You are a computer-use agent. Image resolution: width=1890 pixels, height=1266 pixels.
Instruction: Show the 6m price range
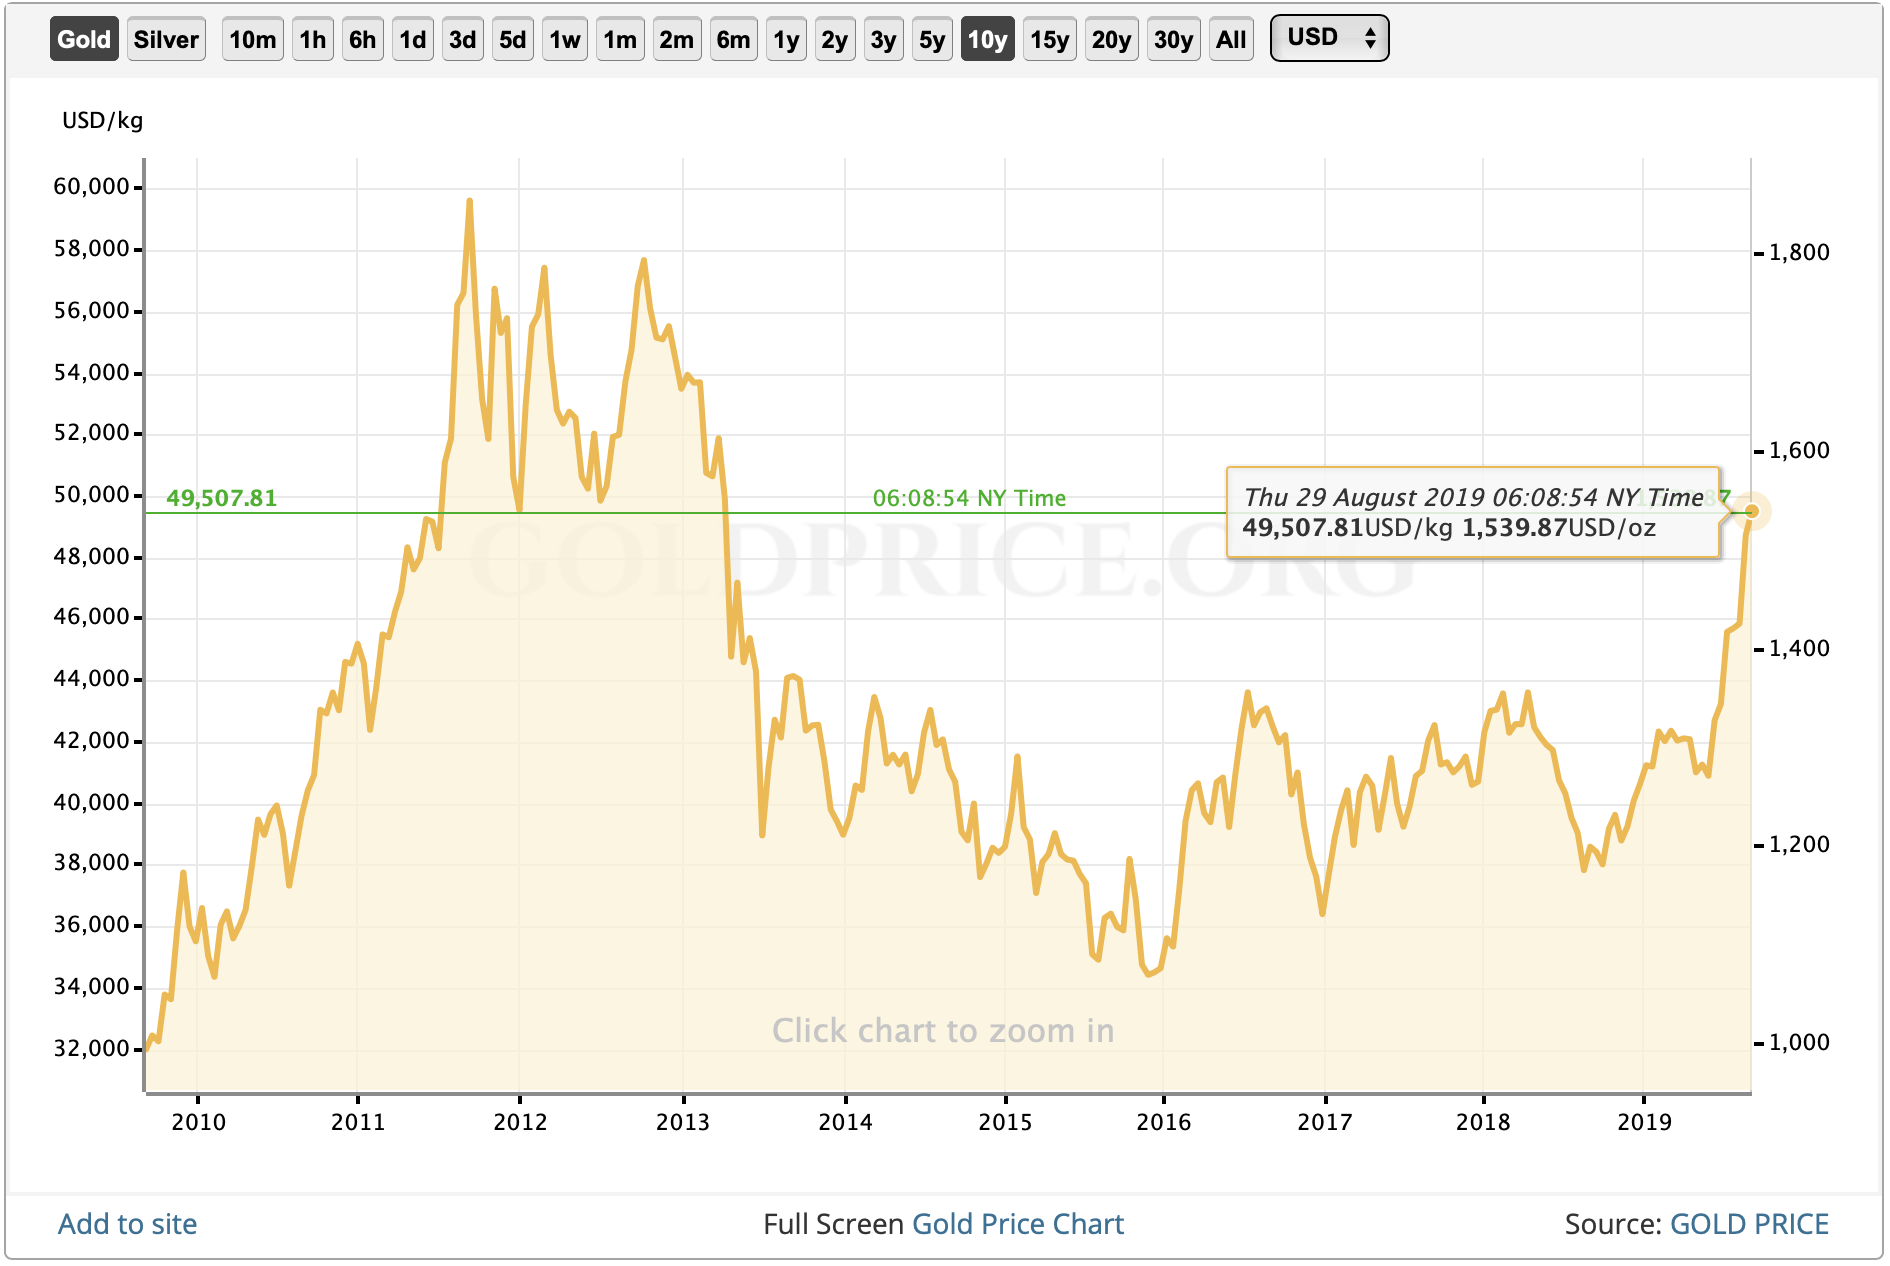click(x=734, y=40)
